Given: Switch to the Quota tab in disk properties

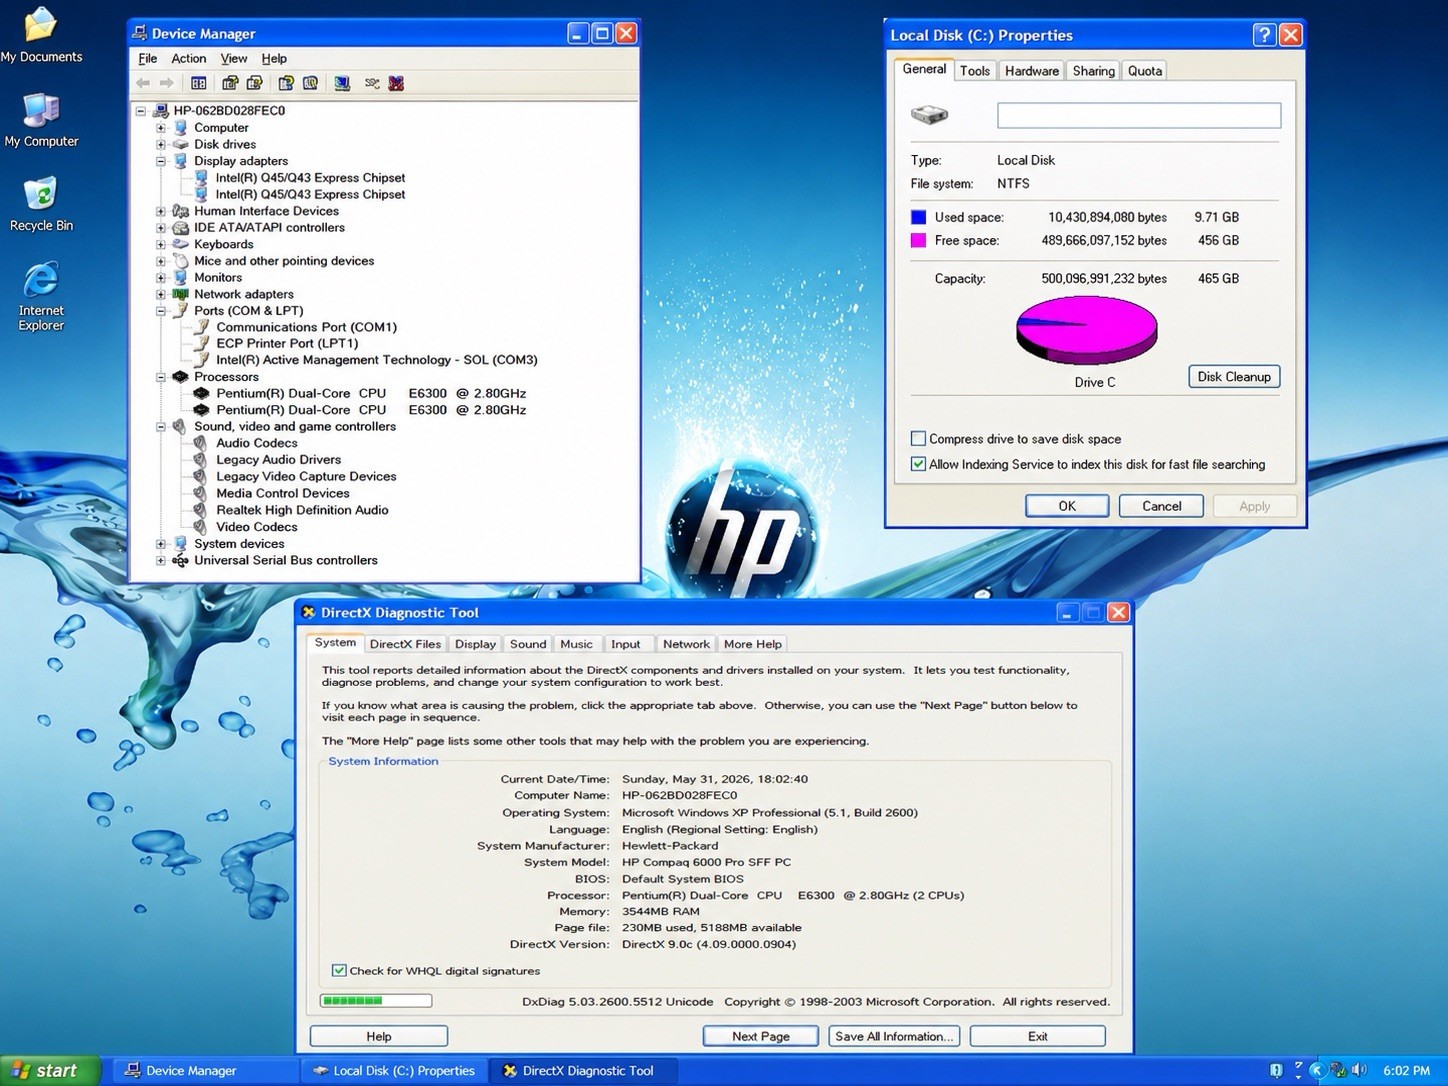Looking at the screenshot, I should [1144, 71].
